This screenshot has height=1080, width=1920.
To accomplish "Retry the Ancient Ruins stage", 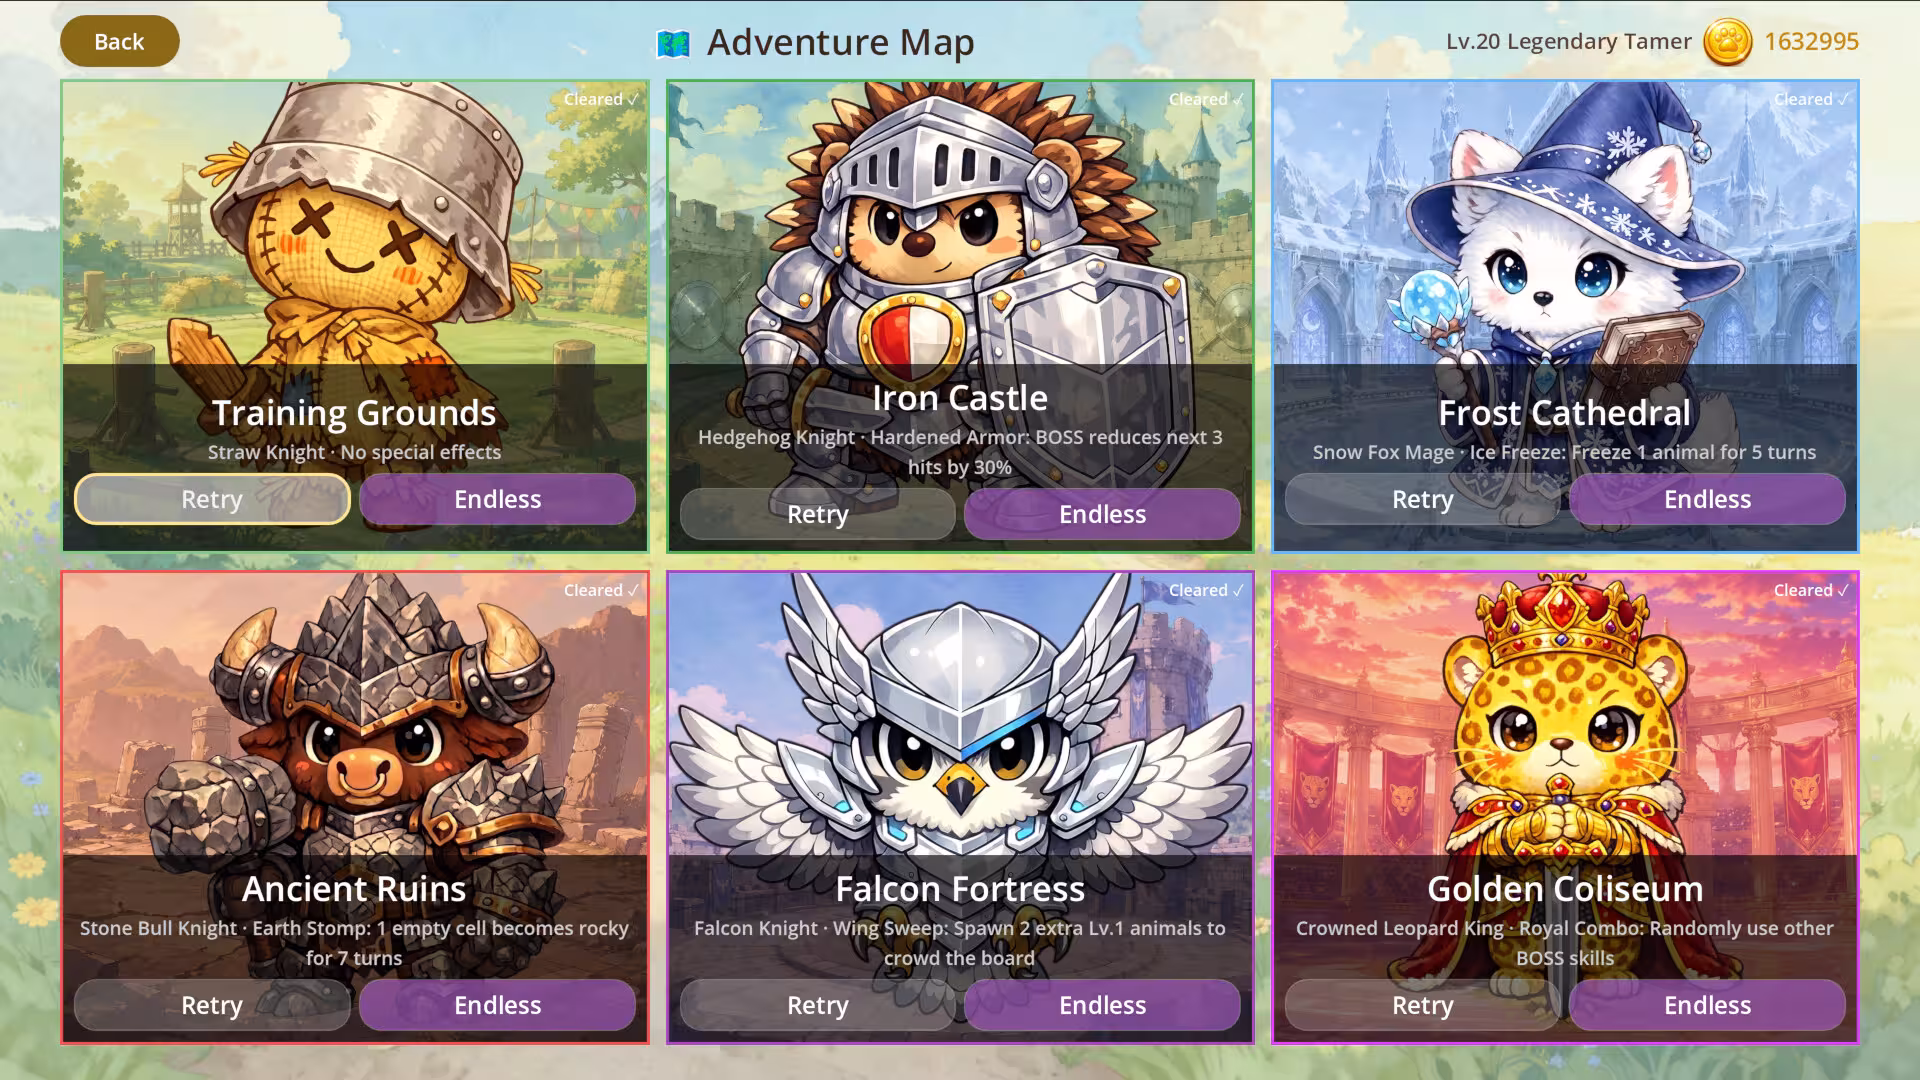I will click(x=212, y=1005).
